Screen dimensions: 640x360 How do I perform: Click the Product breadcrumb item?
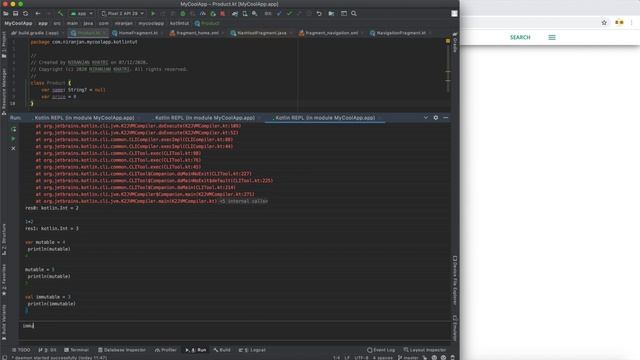pyautogui.click(x=207, y=23)
